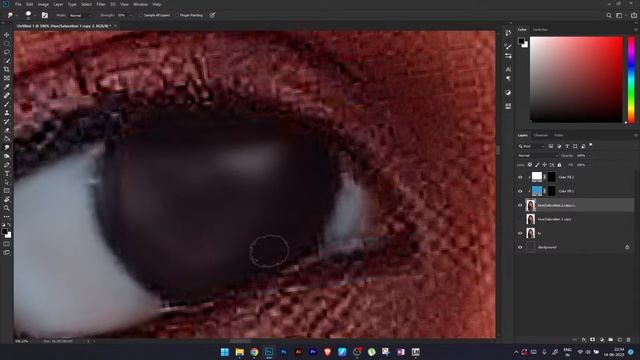640x360 pixels.
Task: Open the smudge Mode dropdown in options bar
Action: [x=80, y=15]
